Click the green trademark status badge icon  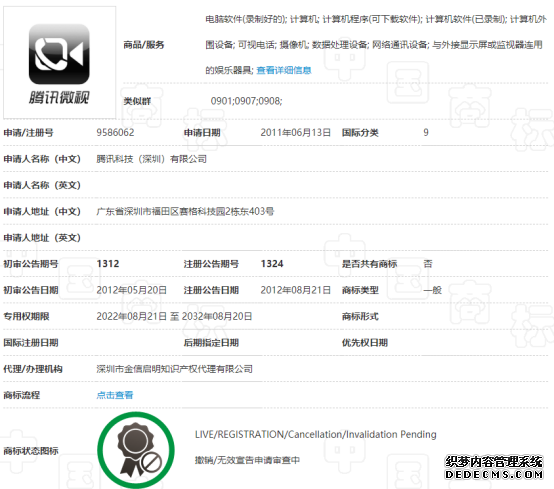coord(136,450)
